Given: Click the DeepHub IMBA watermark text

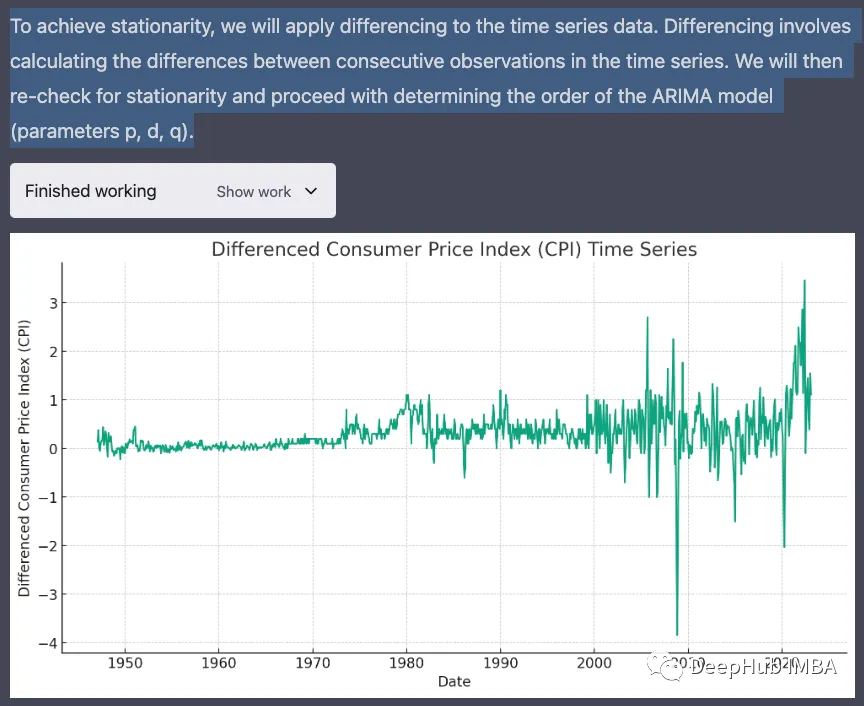Looking at the screenshot, I should point(766,667).
